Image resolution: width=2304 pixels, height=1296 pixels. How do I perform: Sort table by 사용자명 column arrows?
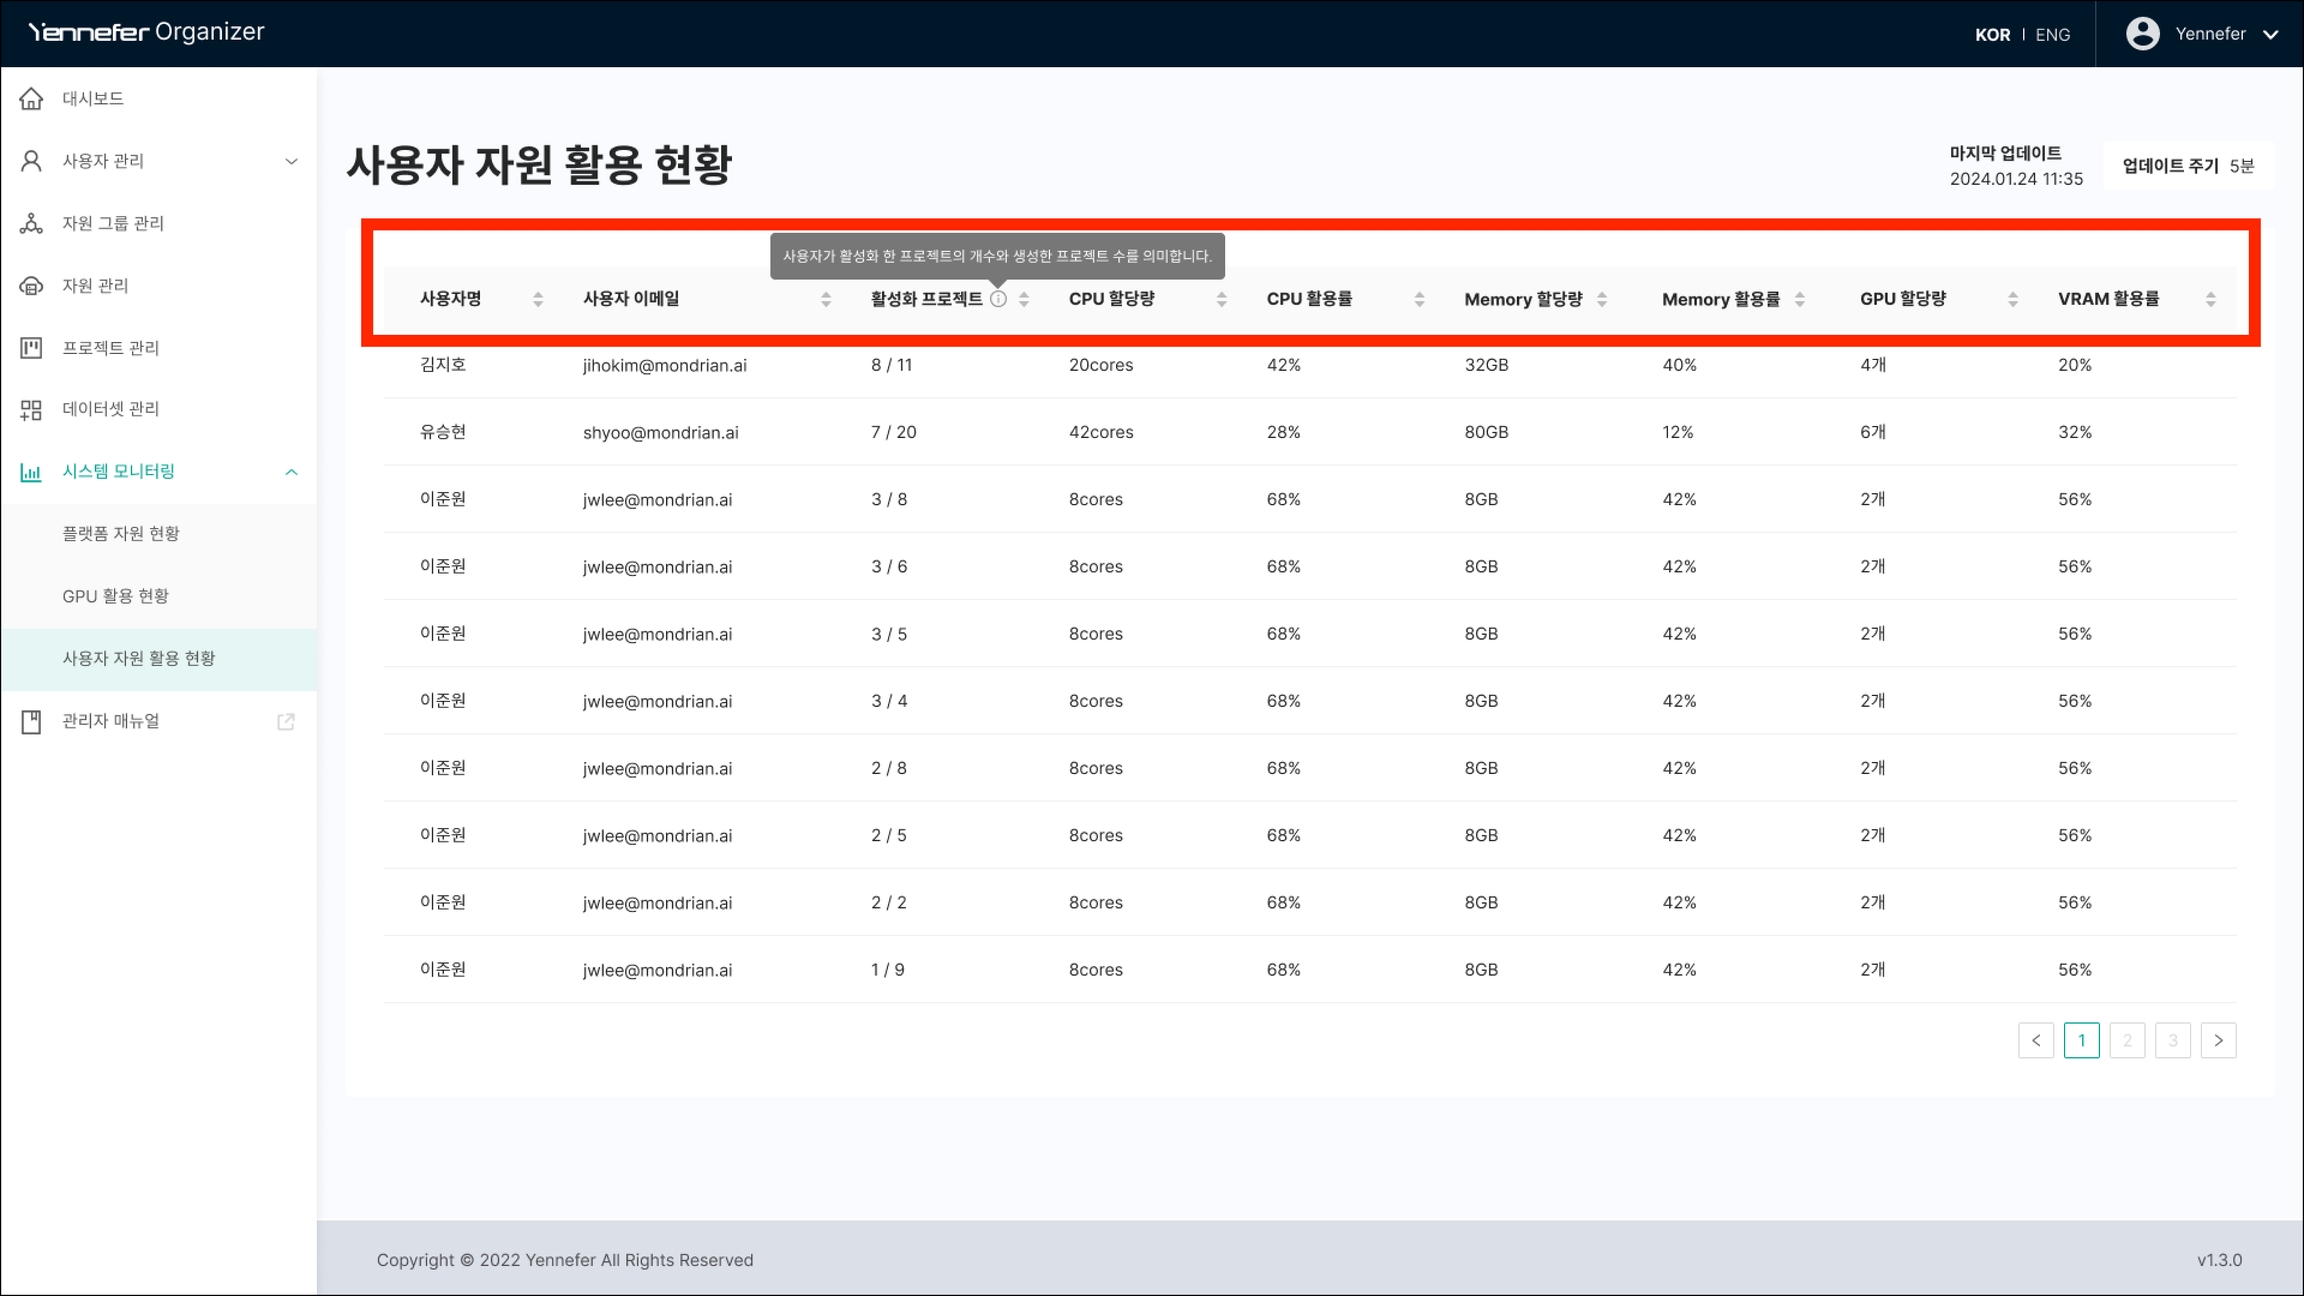coord(538,299)
